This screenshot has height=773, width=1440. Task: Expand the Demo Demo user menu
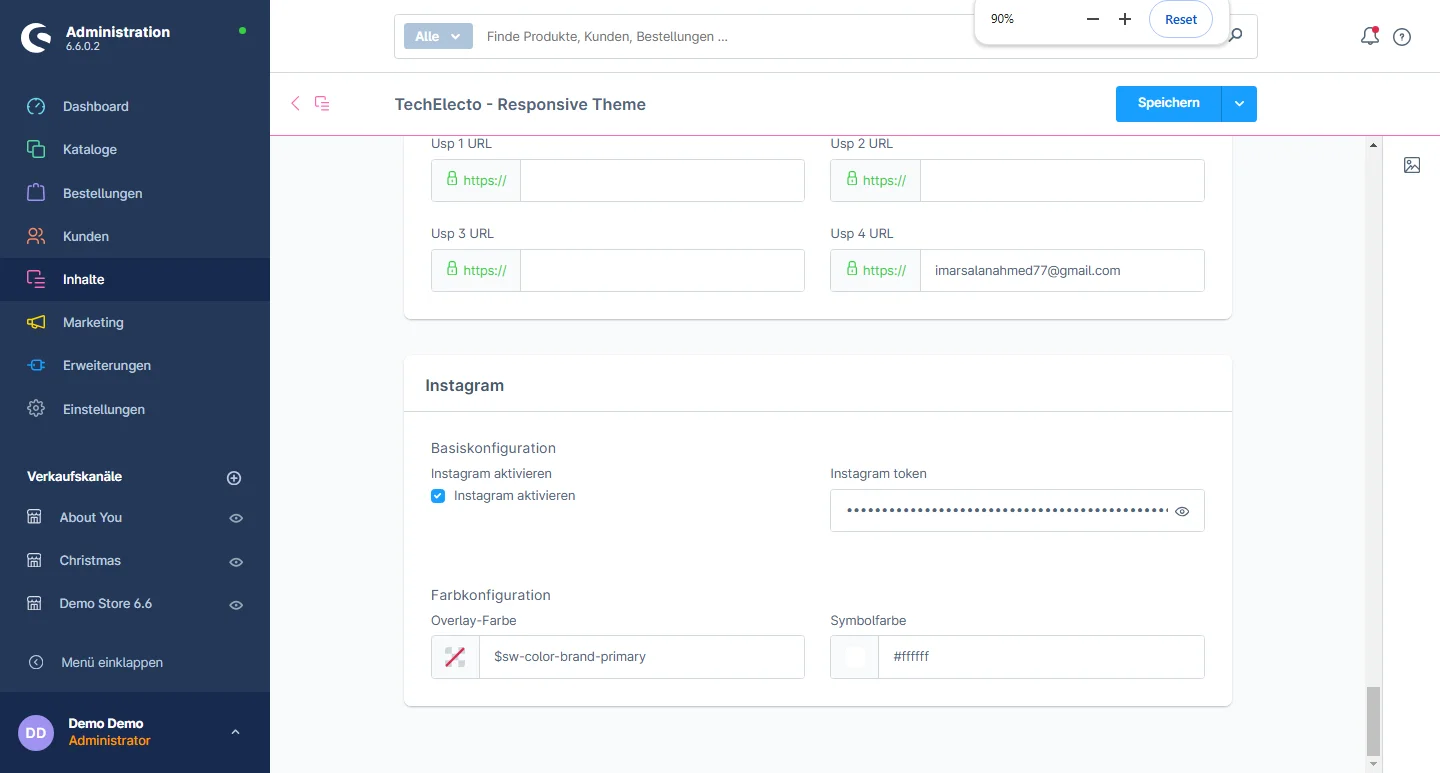[235, 732]
